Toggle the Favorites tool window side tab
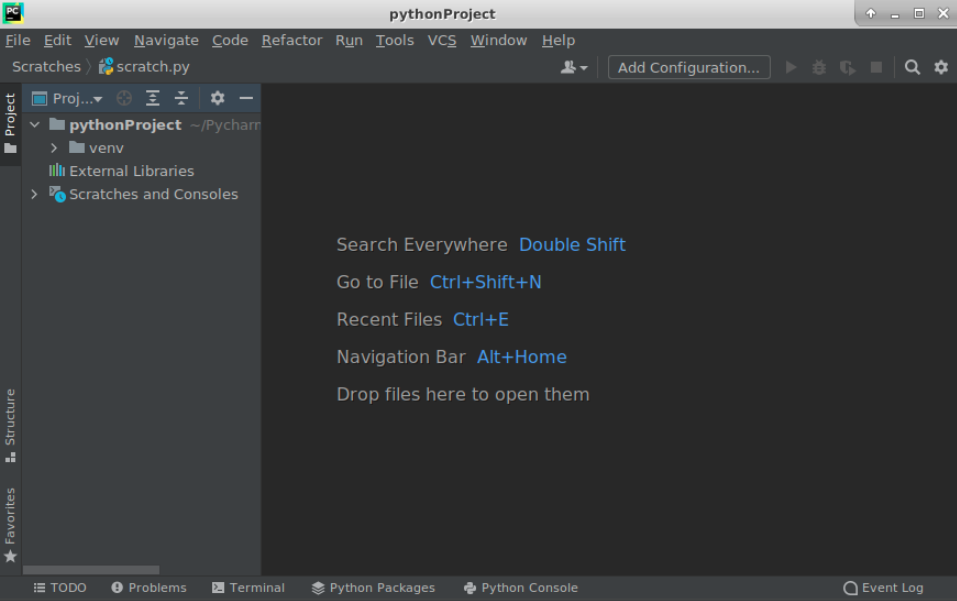This screenshot has height=601, width=957. [10, 524]
